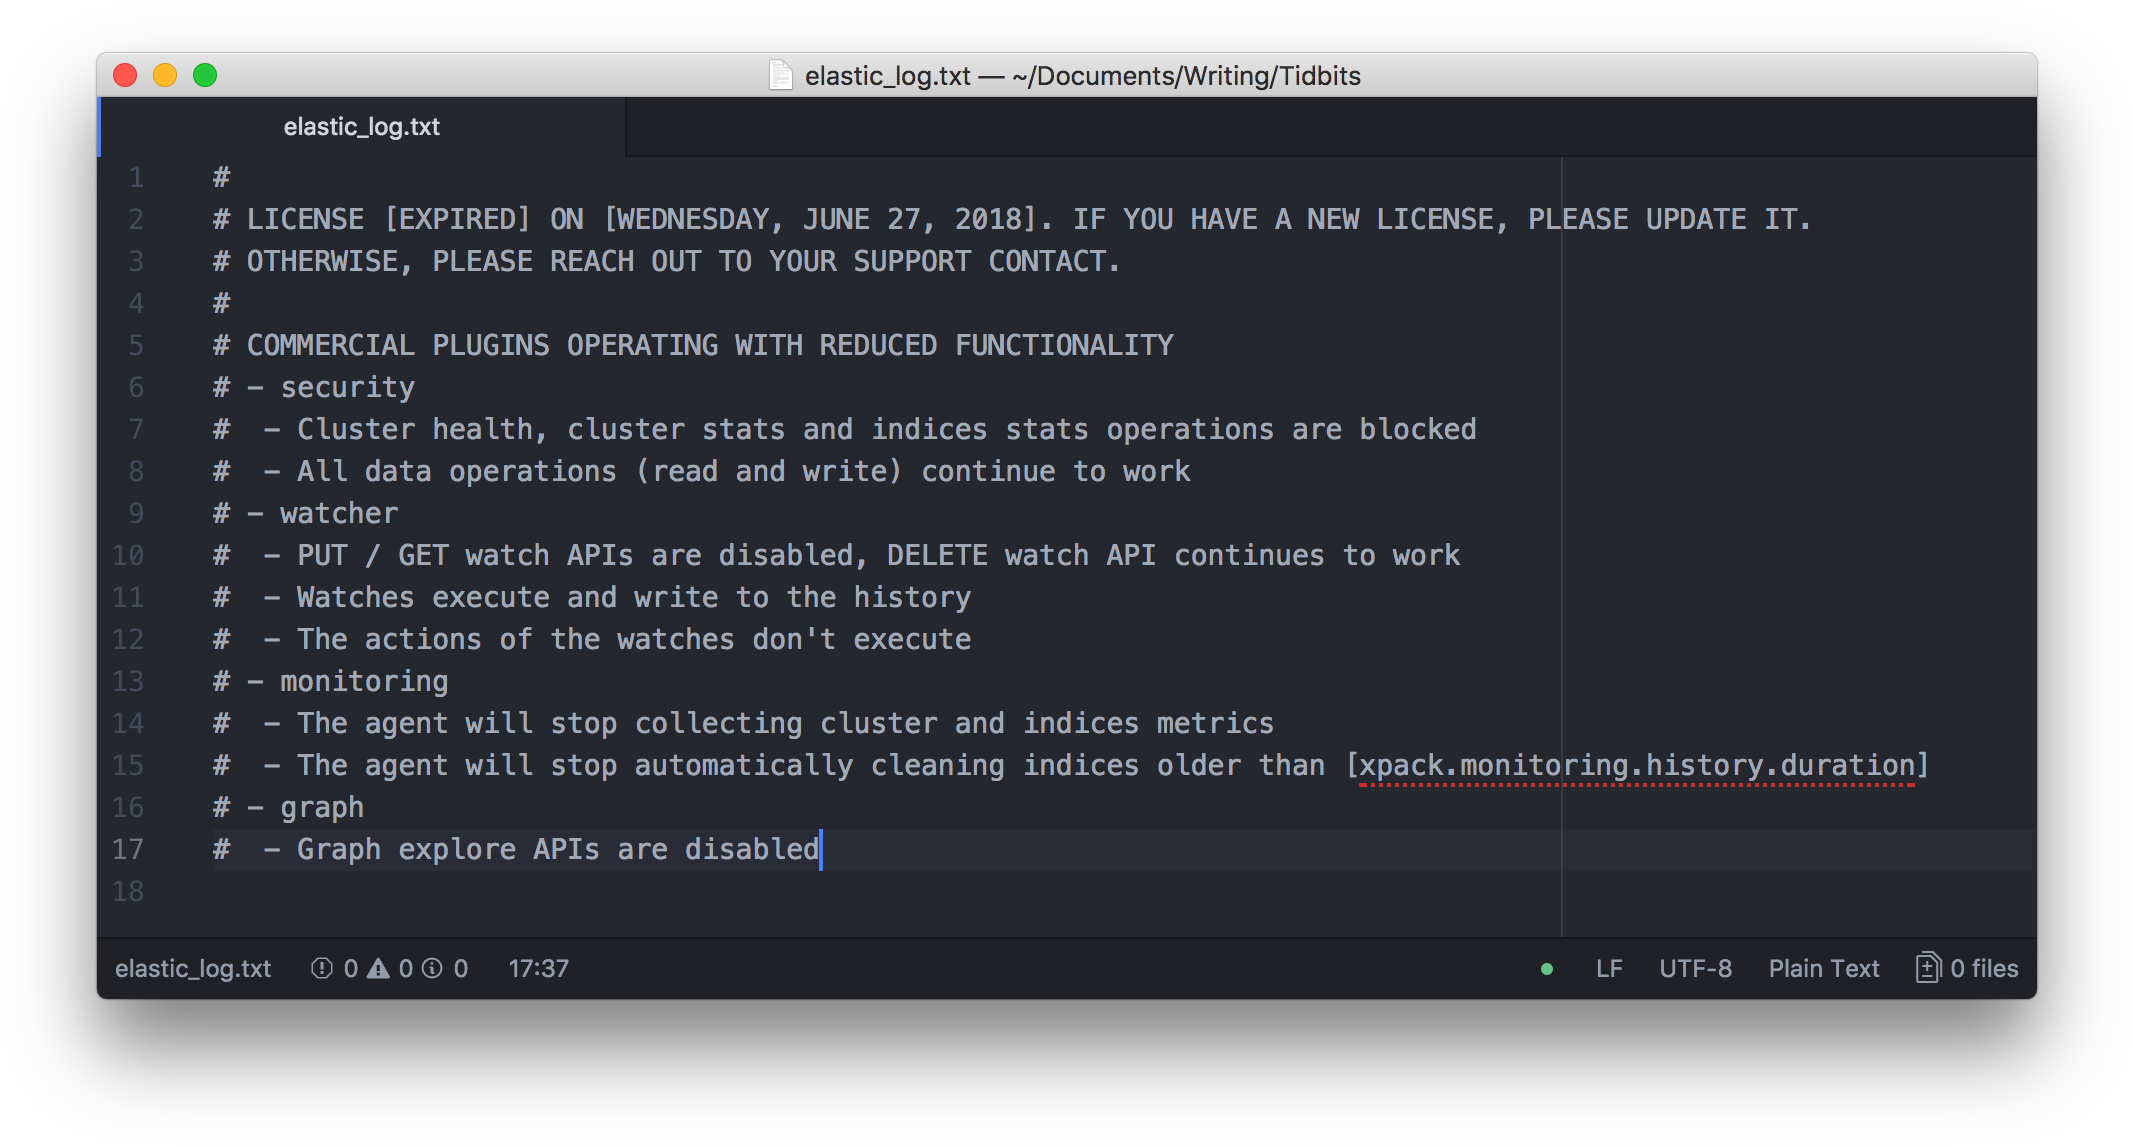Screen dimensions: 2133x1147
Task: Click the window title elastic_log.txt text
Action: point(887,76)
